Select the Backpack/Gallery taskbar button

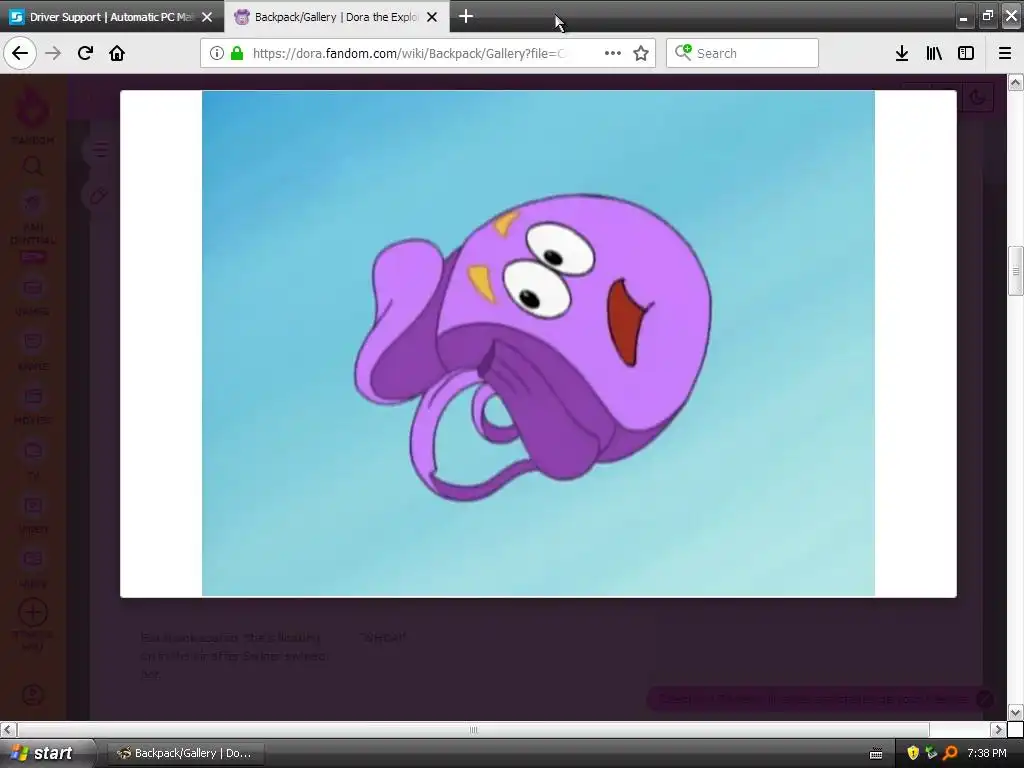point(184,753)
